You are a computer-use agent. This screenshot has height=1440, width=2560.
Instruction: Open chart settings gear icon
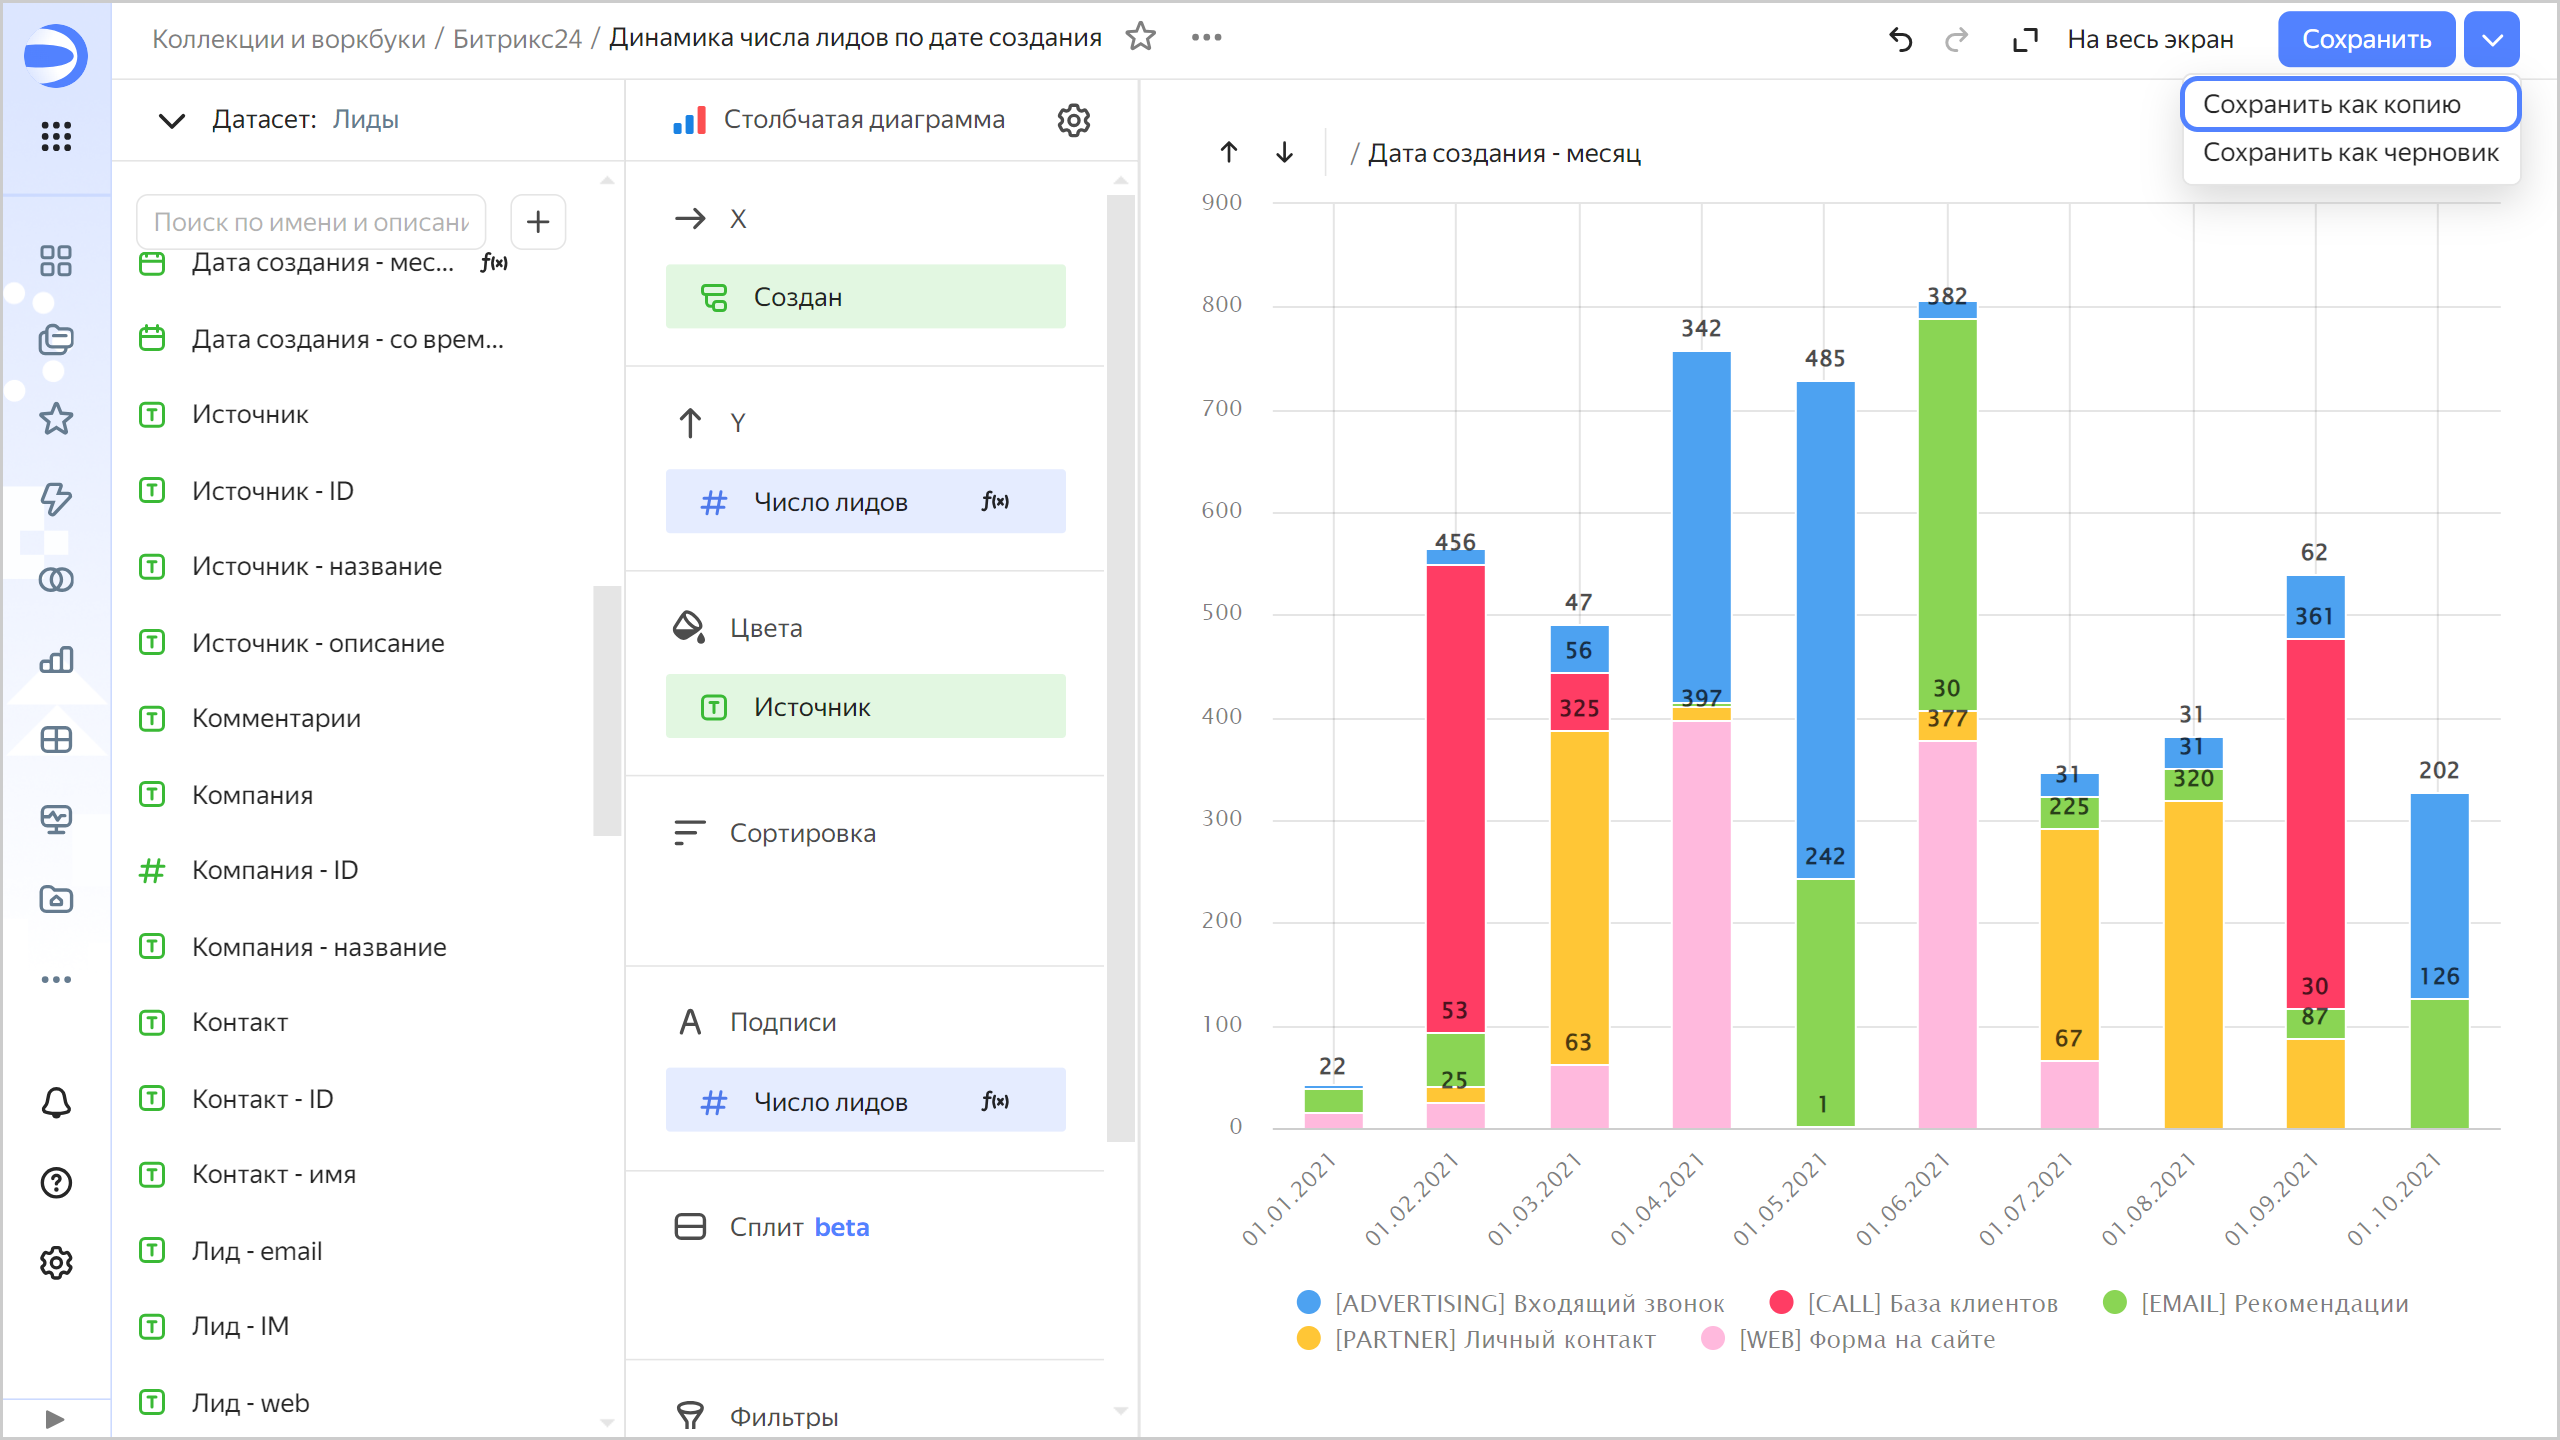1073,120
